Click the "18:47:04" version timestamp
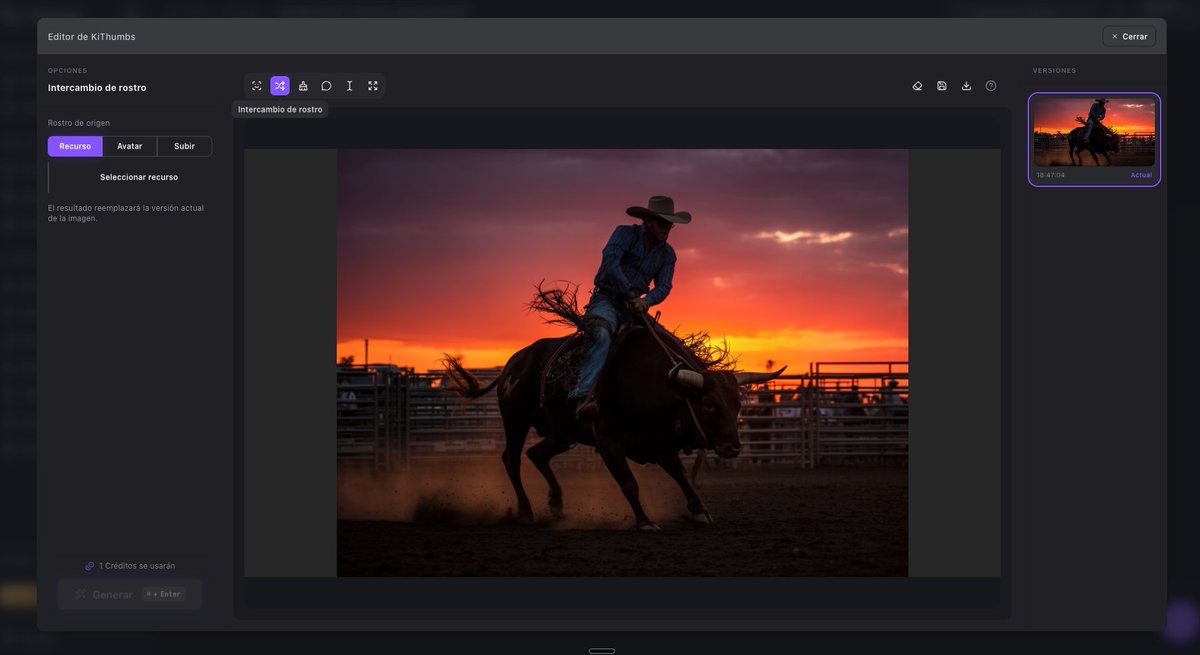Viewport: 1200px width, 655px height. [x=1051, y=175]
